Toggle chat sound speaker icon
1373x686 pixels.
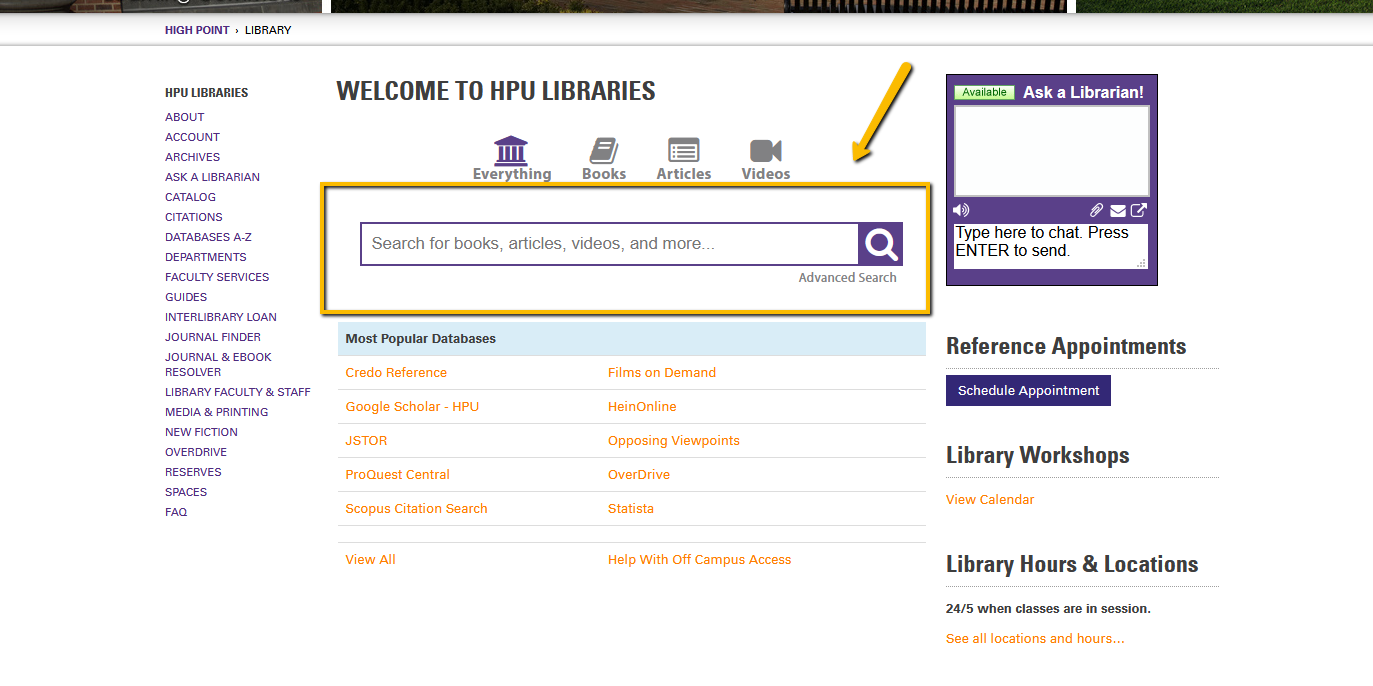tap(961, 210)
